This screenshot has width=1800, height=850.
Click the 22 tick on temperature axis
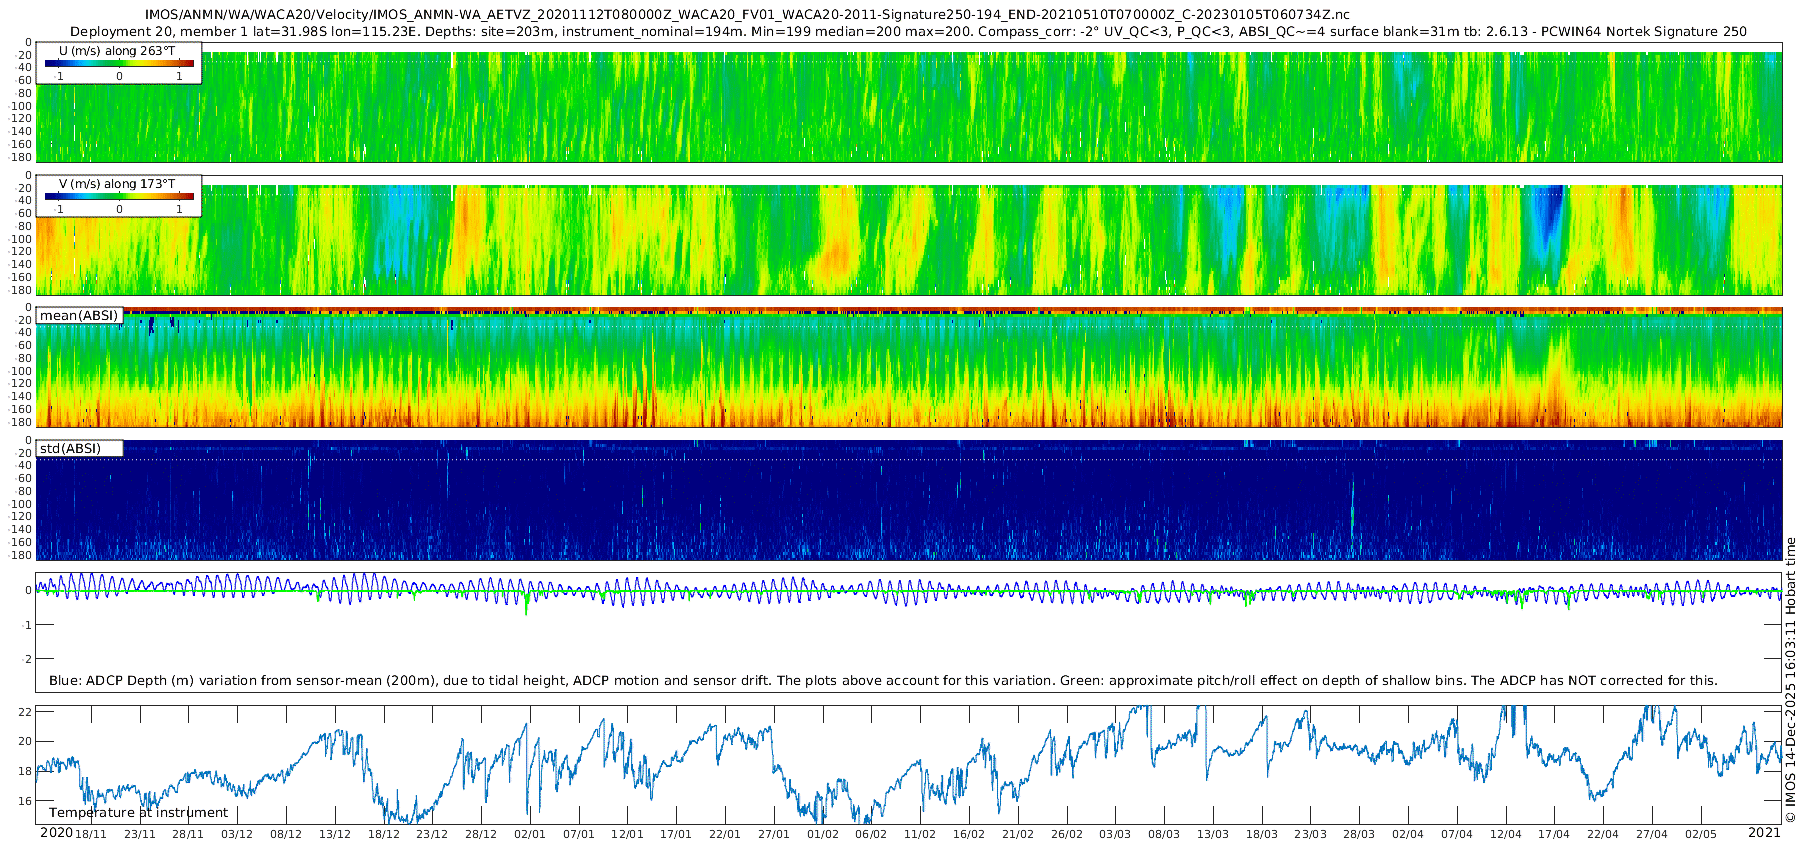(26, 712)
